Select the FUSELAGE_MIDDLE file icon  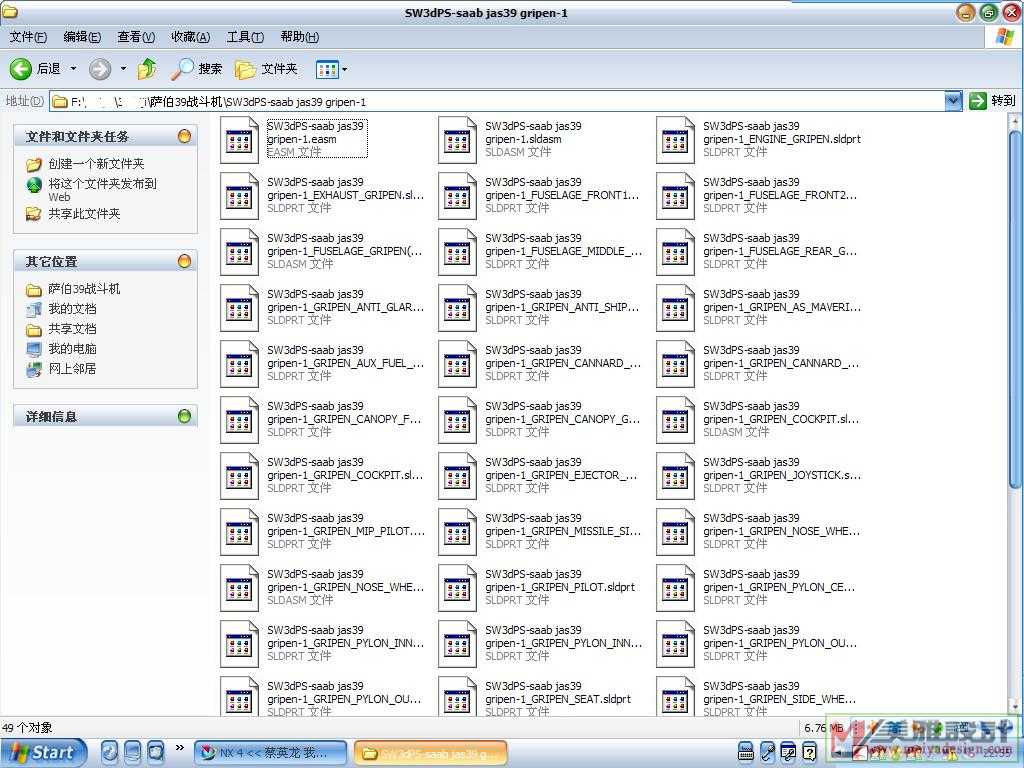tap(457, 251)
